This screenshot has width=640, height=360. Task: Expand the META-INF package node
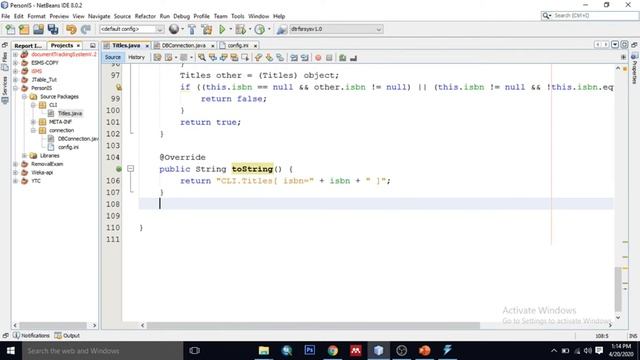[33, 122]
